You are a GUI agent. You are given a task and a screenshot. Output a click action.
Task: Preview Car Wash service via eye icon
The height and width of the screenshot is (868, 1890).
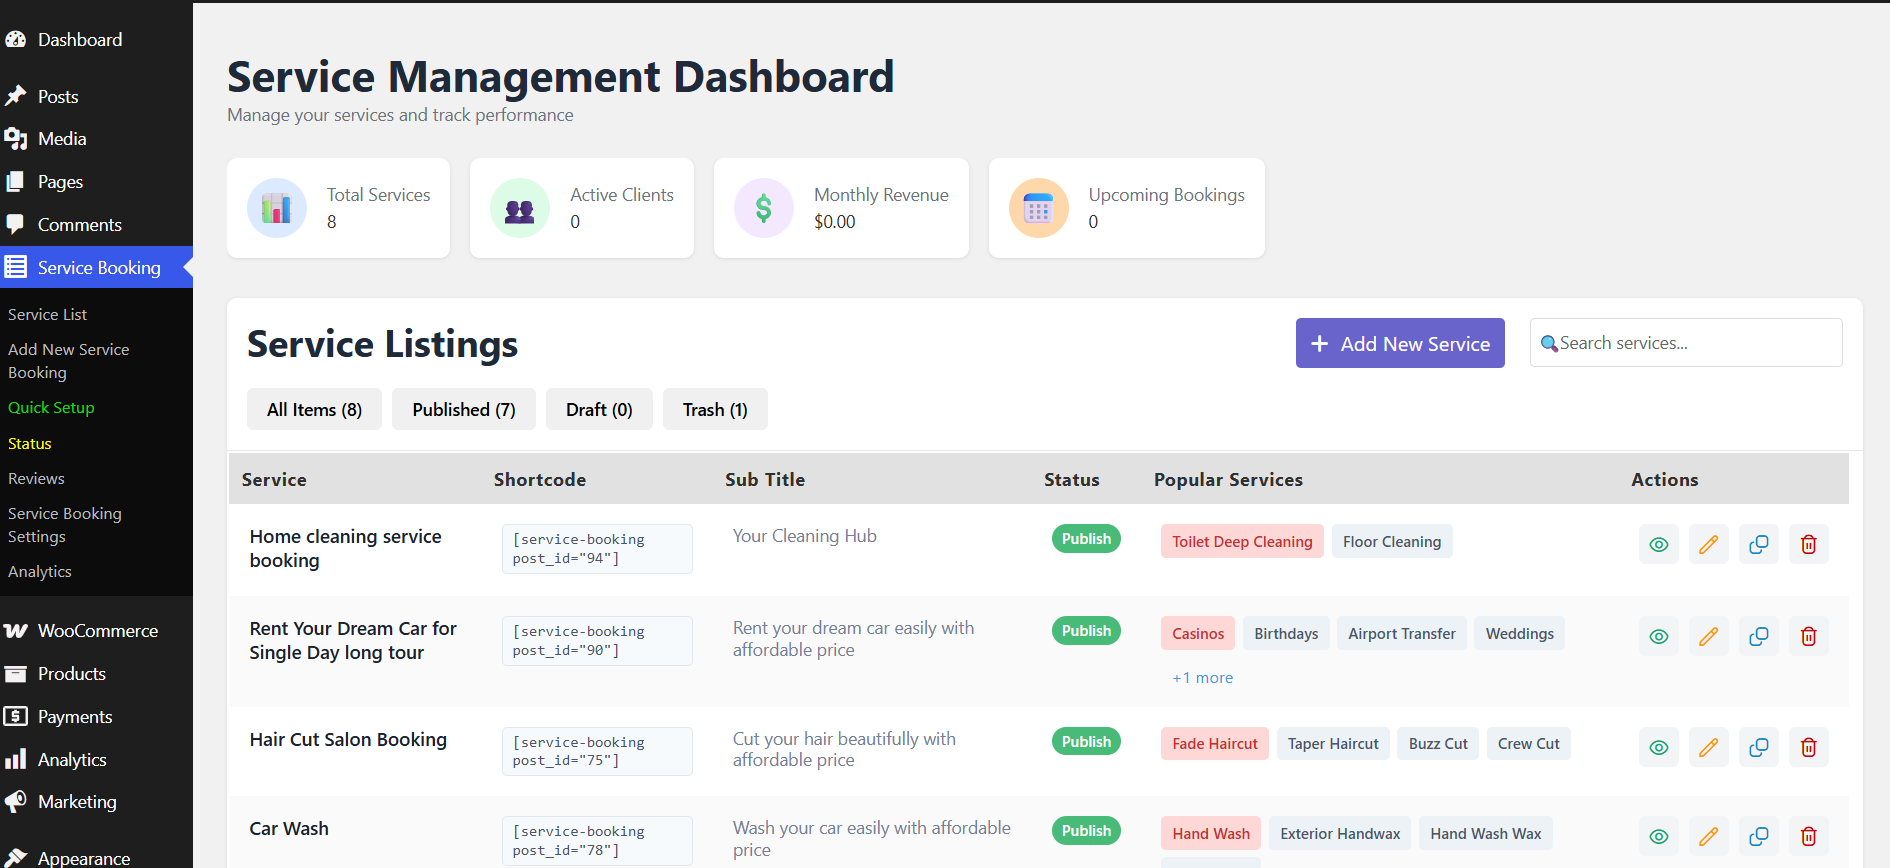point(1658,836)
